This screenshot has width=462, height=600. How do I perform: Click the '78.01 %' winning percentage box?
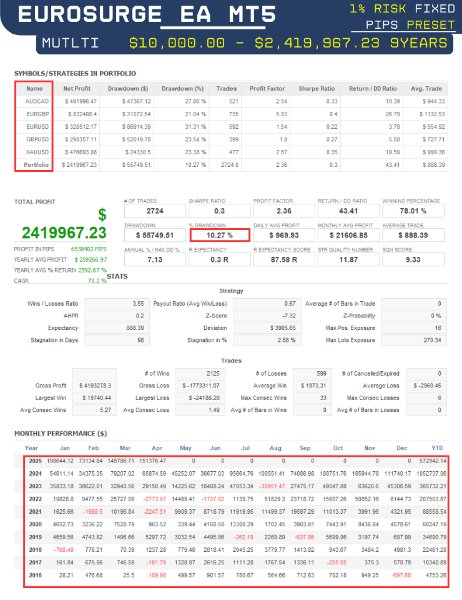pyautogui.click(x=413, y=211)
